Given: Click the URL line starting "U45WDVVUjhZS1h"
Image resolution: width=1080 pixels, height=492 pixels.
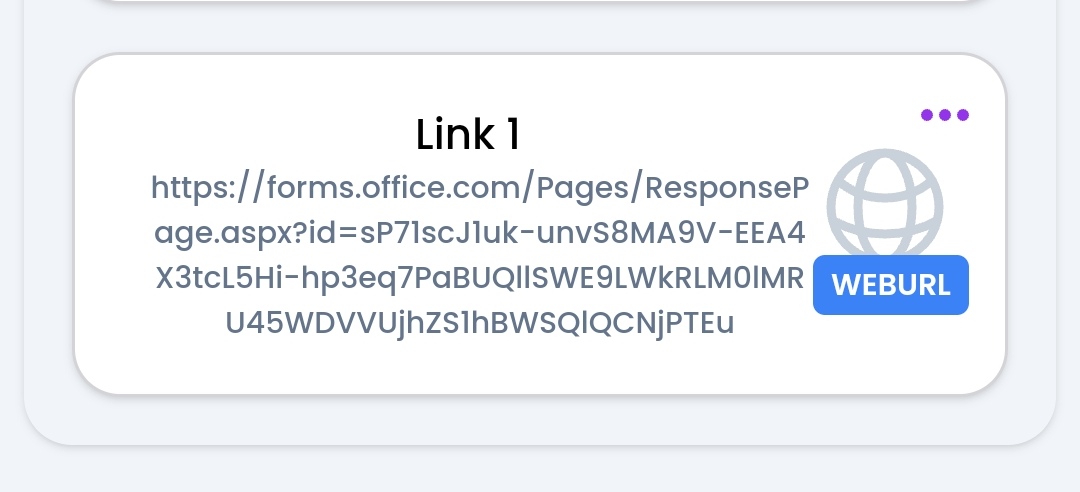Looking at the screenshot, I should (480, 323).
